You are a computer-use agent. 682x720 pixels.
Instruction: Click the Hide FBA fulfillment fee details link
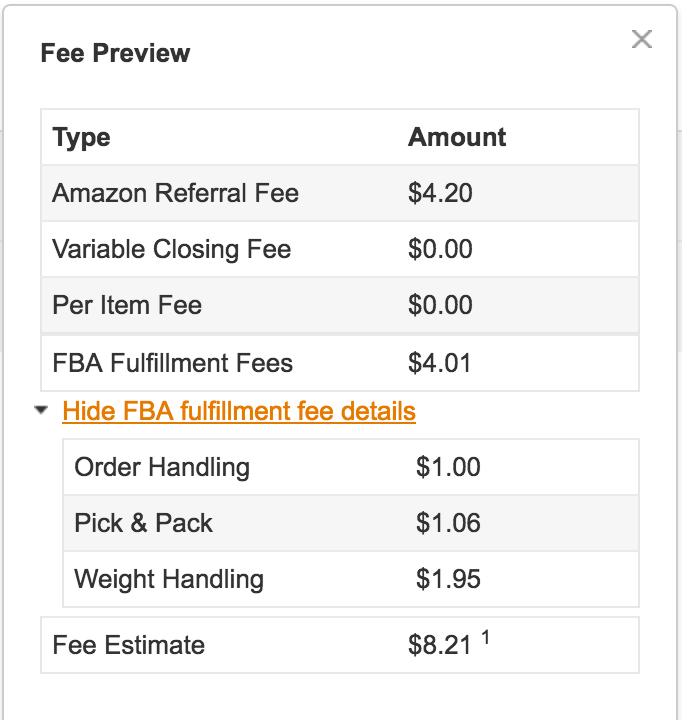239,411
